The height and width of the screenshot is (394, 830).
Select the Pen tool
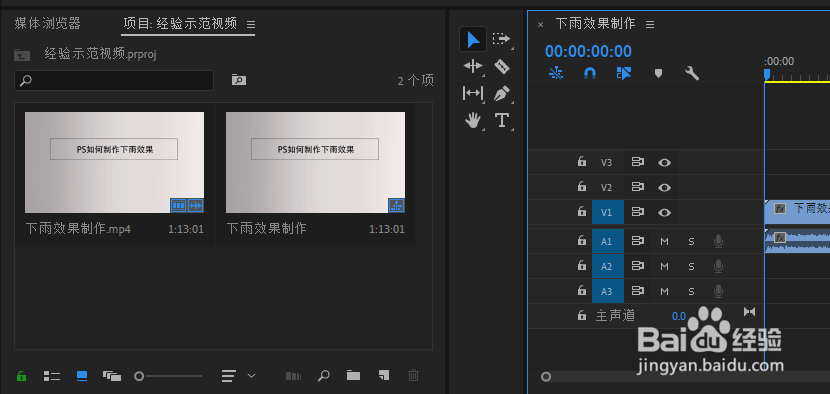pos(501,94)
